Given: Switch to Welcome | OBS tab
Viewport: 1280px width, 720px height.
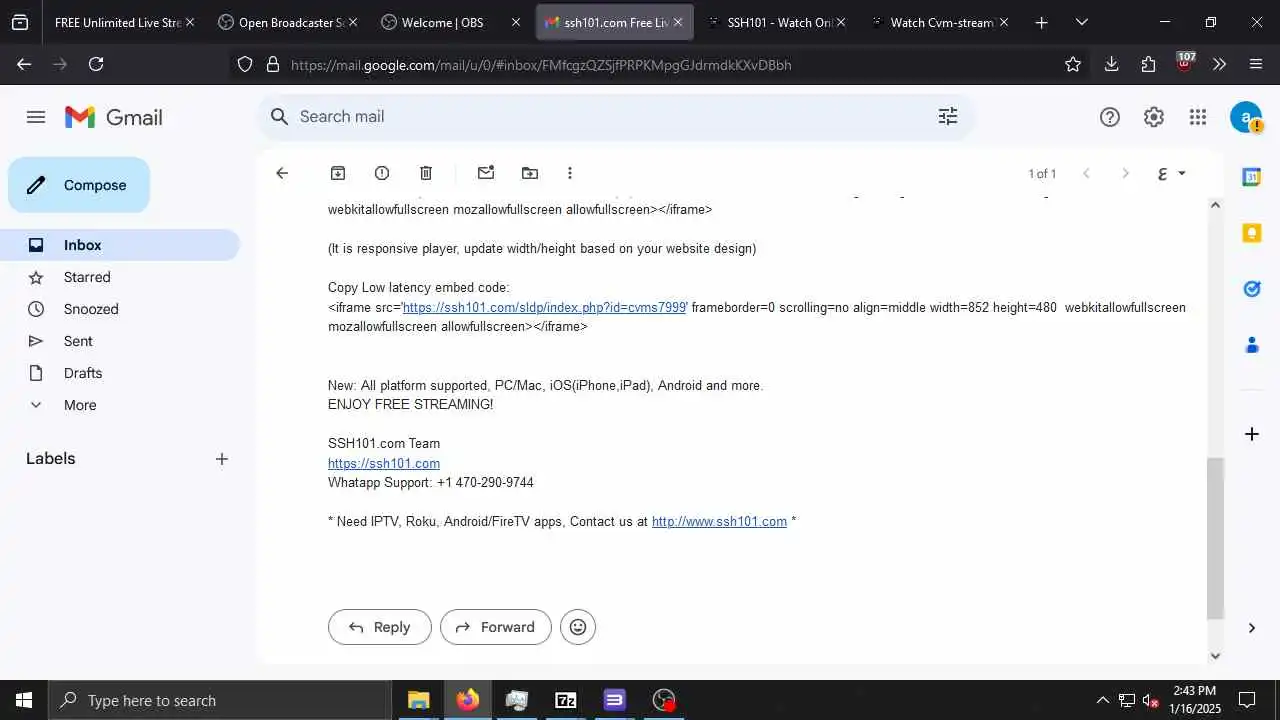Looking at the screenshot, I should (442, 22).
